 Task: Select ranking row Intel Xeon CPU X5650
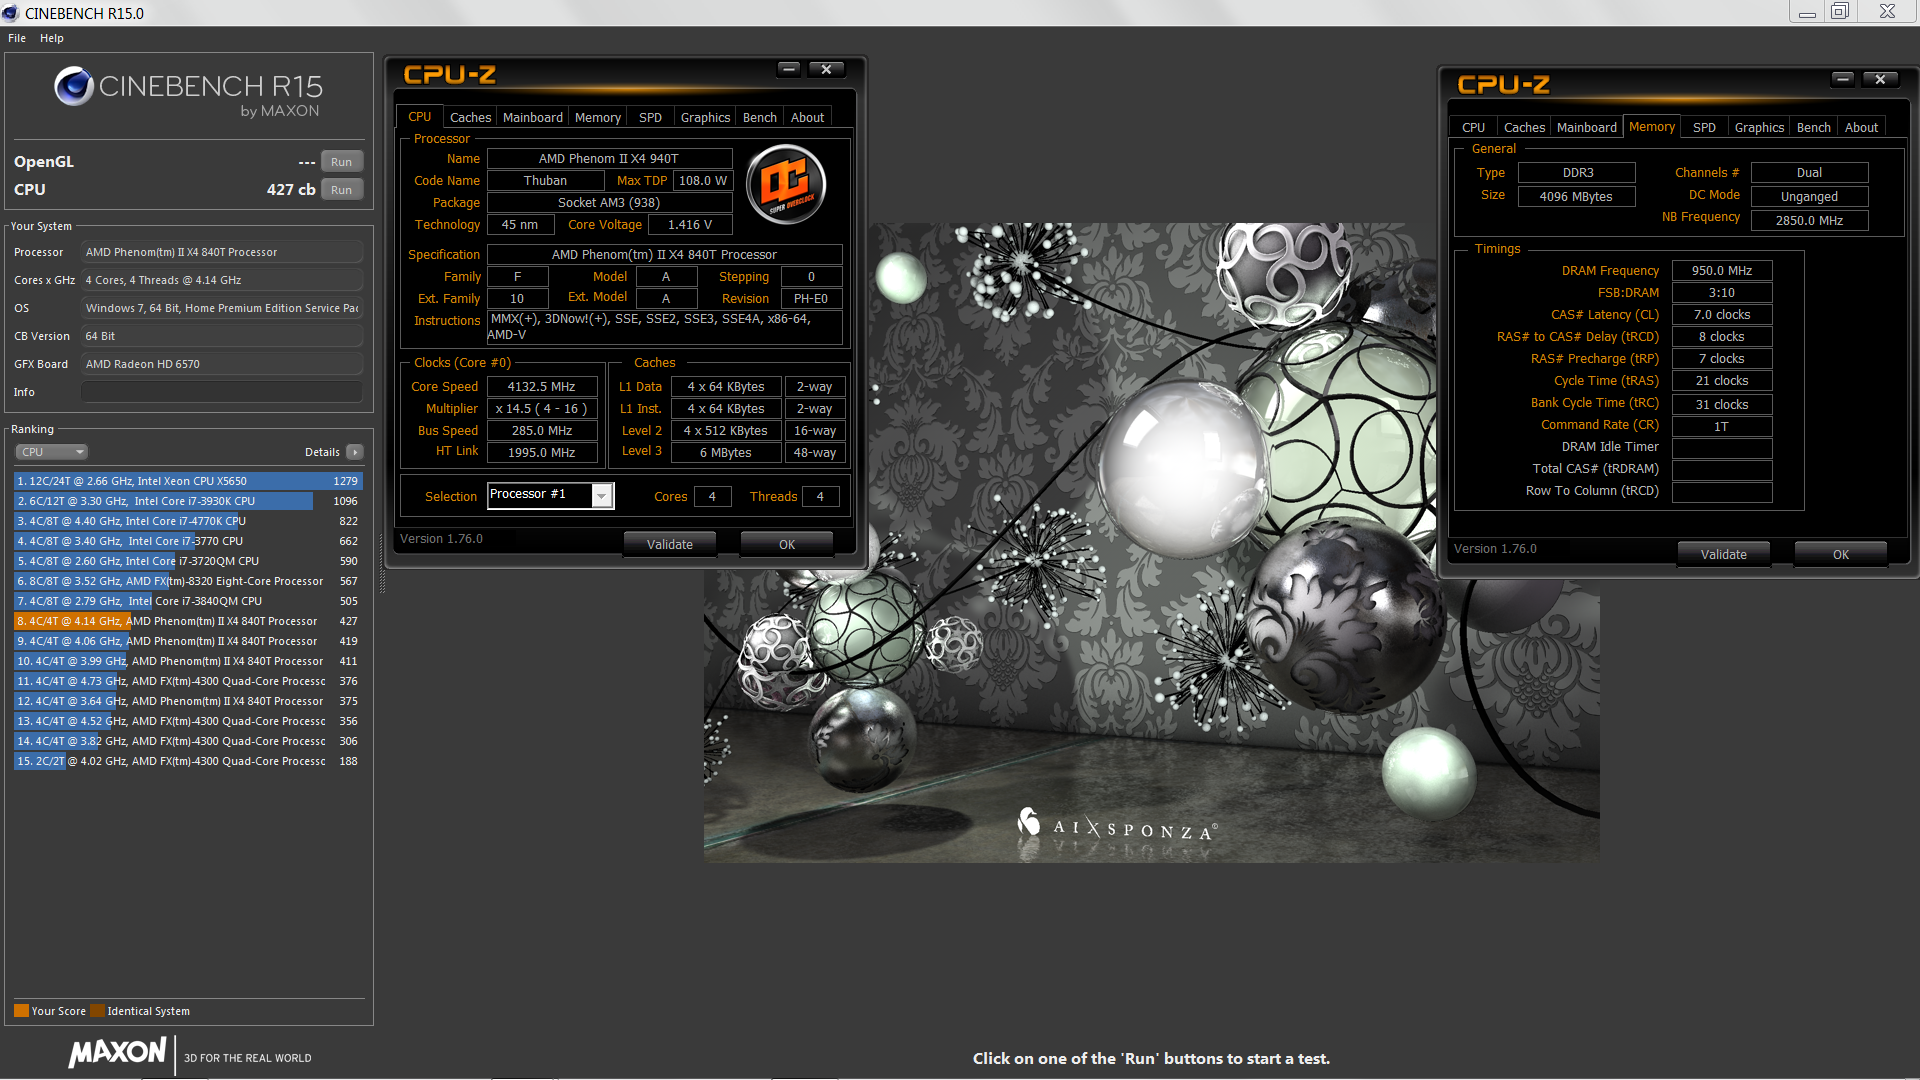[188, 481]
